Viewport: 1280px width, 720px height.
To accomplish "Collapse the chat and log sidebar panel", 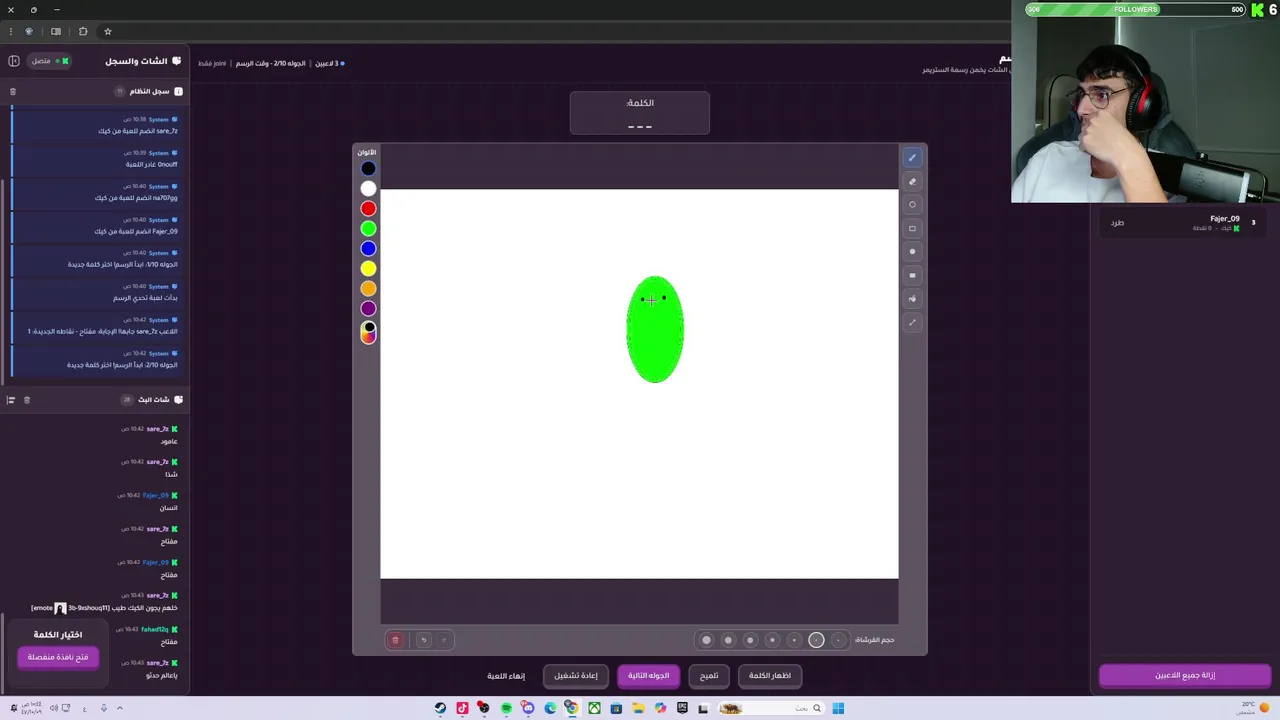I will pos(14,61).
